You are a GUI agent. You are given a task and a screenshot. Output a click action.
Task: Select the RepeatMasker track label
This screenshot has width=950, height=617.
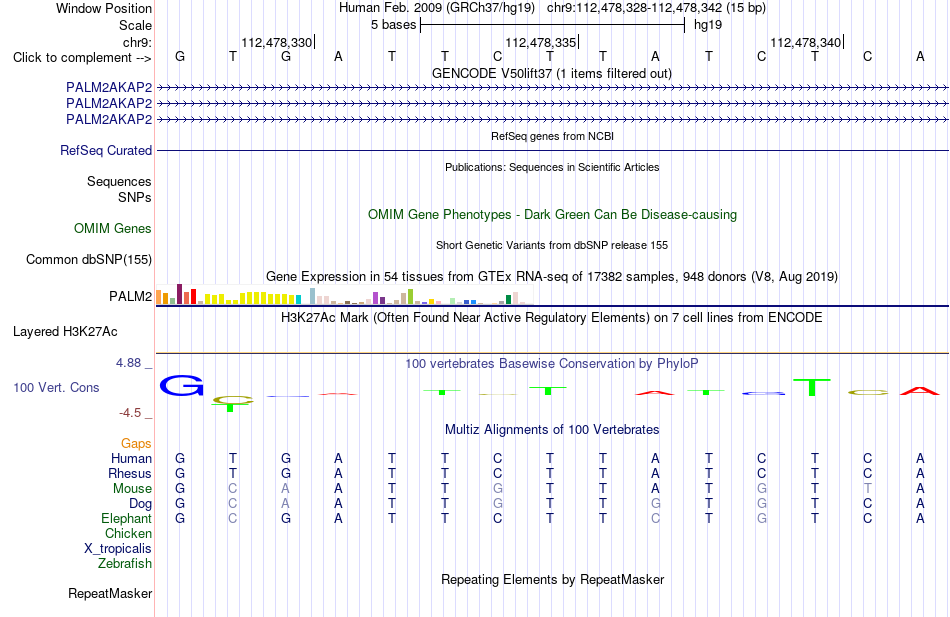110,593
